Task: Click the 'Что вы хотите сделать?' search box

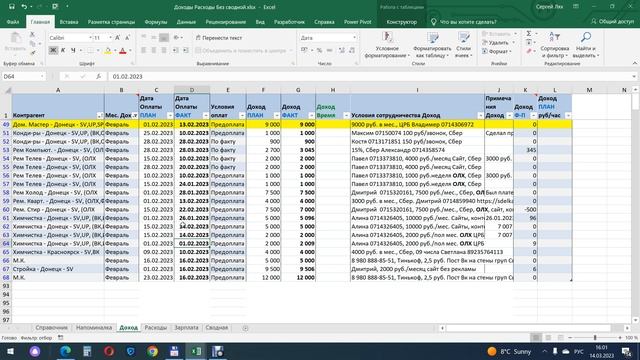Action: tap(464, 22)
